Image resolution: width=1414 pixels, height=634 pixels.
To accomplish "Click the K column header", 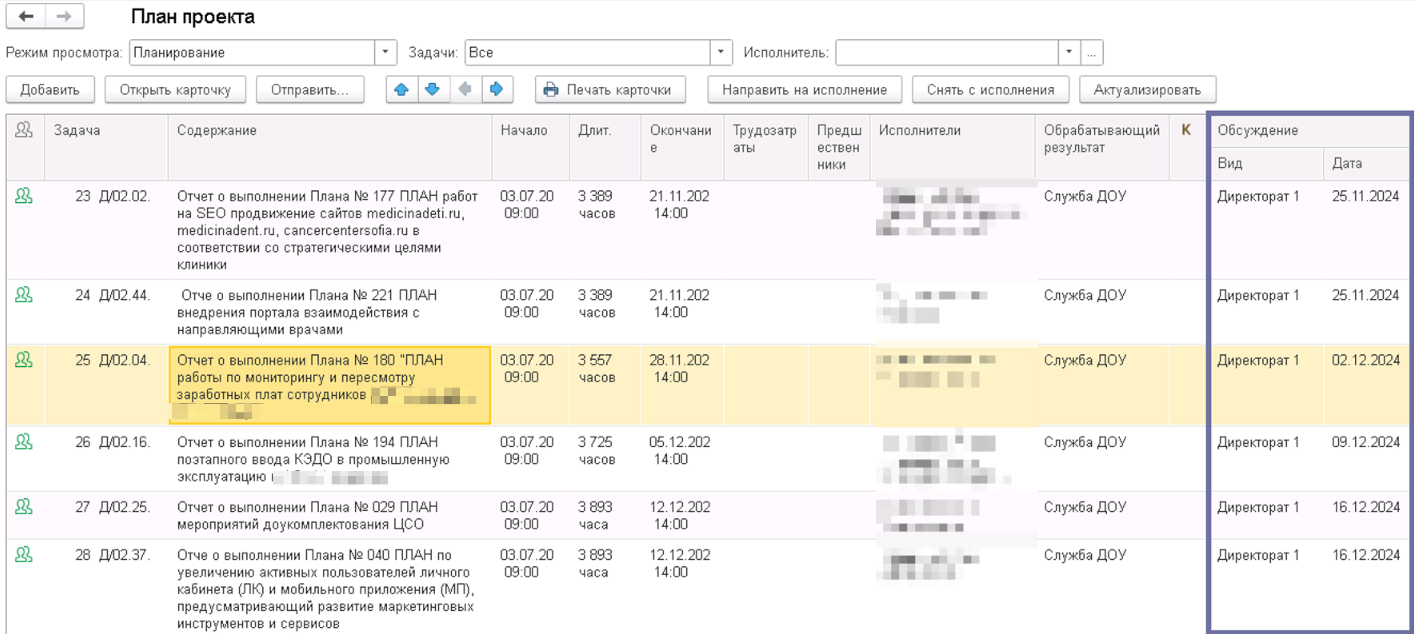I will [1187, 147].
